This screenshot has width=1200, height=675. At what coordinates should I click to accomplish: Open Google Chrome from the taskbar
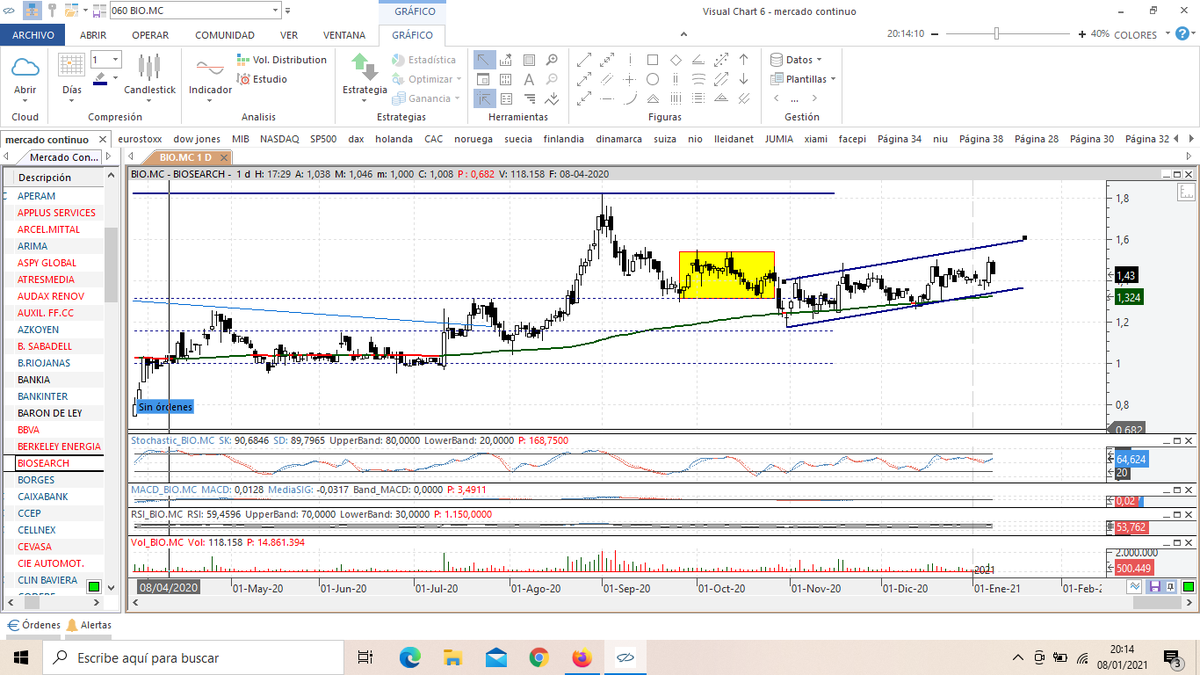pyautogui.click(x=538, y=657)
